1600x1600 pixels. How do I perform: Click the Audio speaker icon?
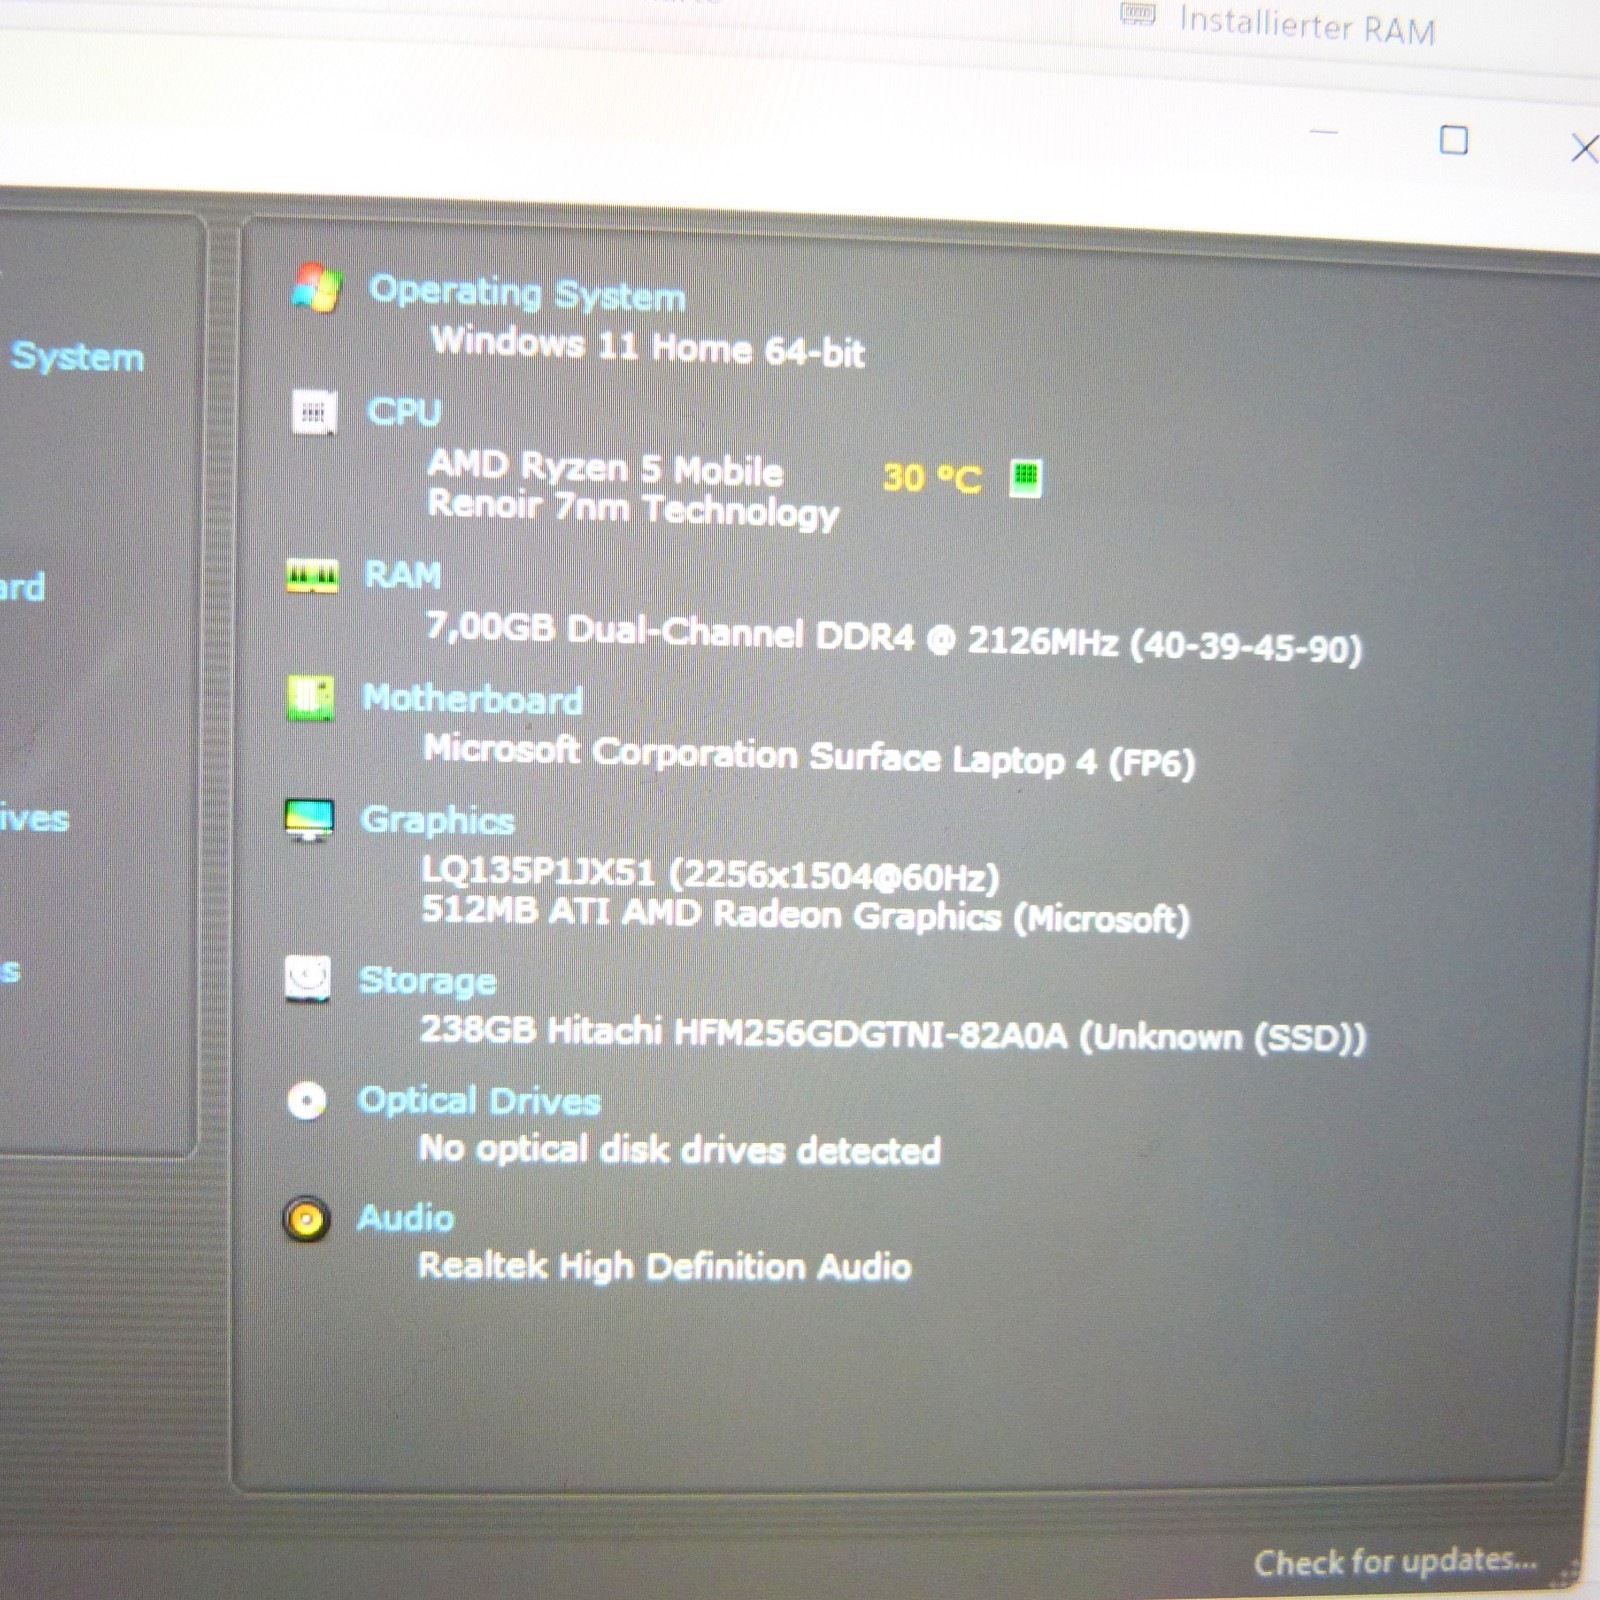[x=306, y=1219]
